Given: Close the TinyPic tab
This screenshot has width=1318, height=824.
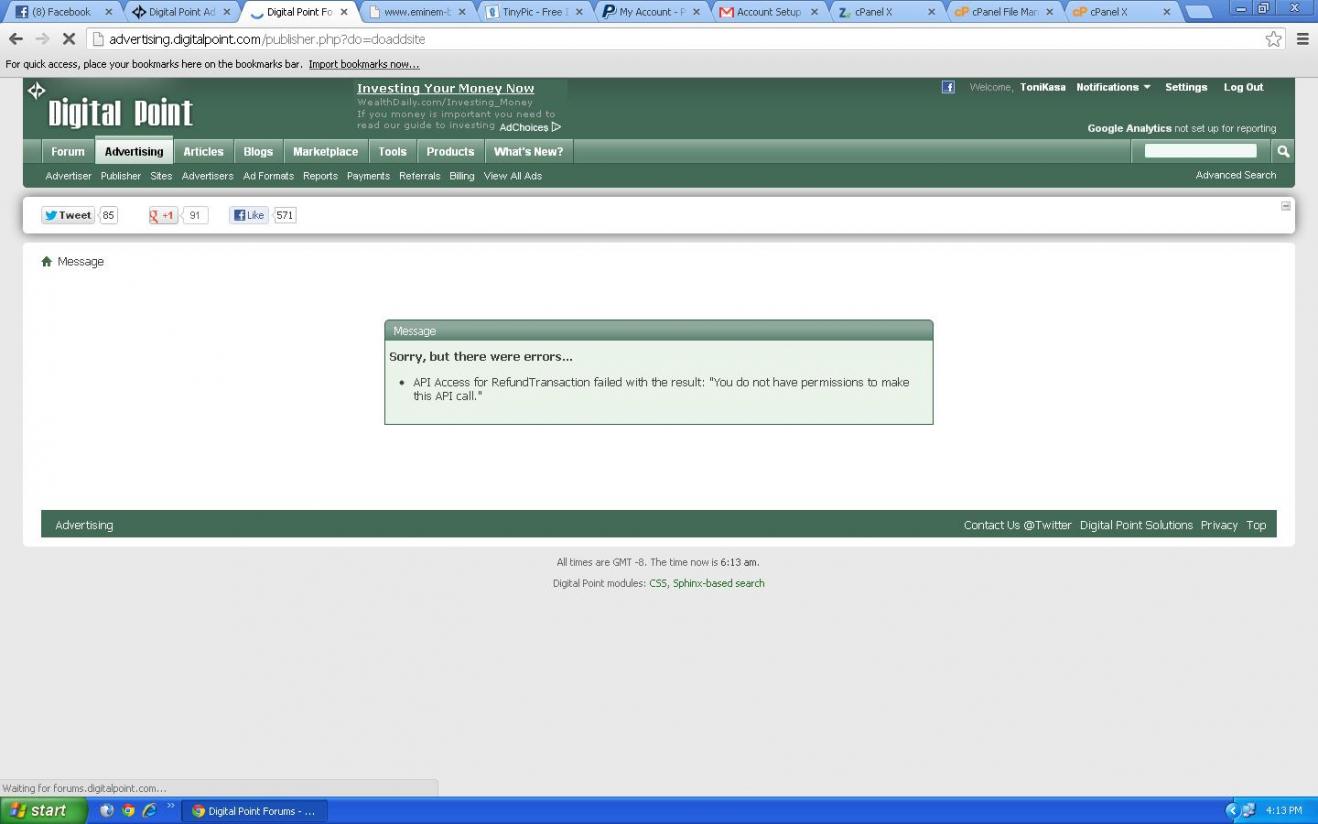Looking at the screenshot, I should click(579, 12).
